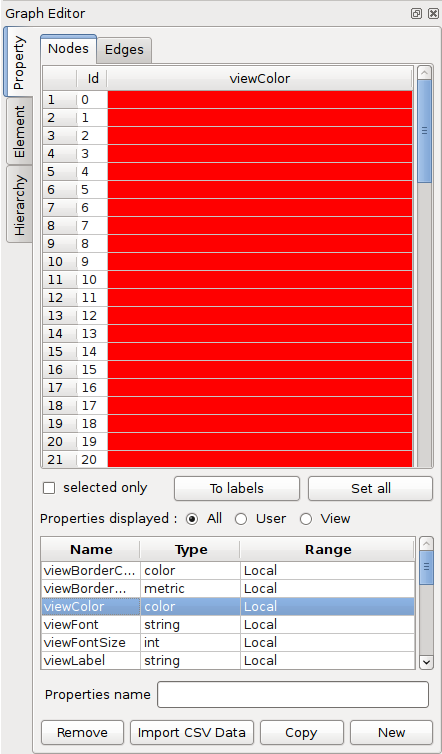Select the User properties radio button
This screenshot has height=754, width=442.
point(240,519)
